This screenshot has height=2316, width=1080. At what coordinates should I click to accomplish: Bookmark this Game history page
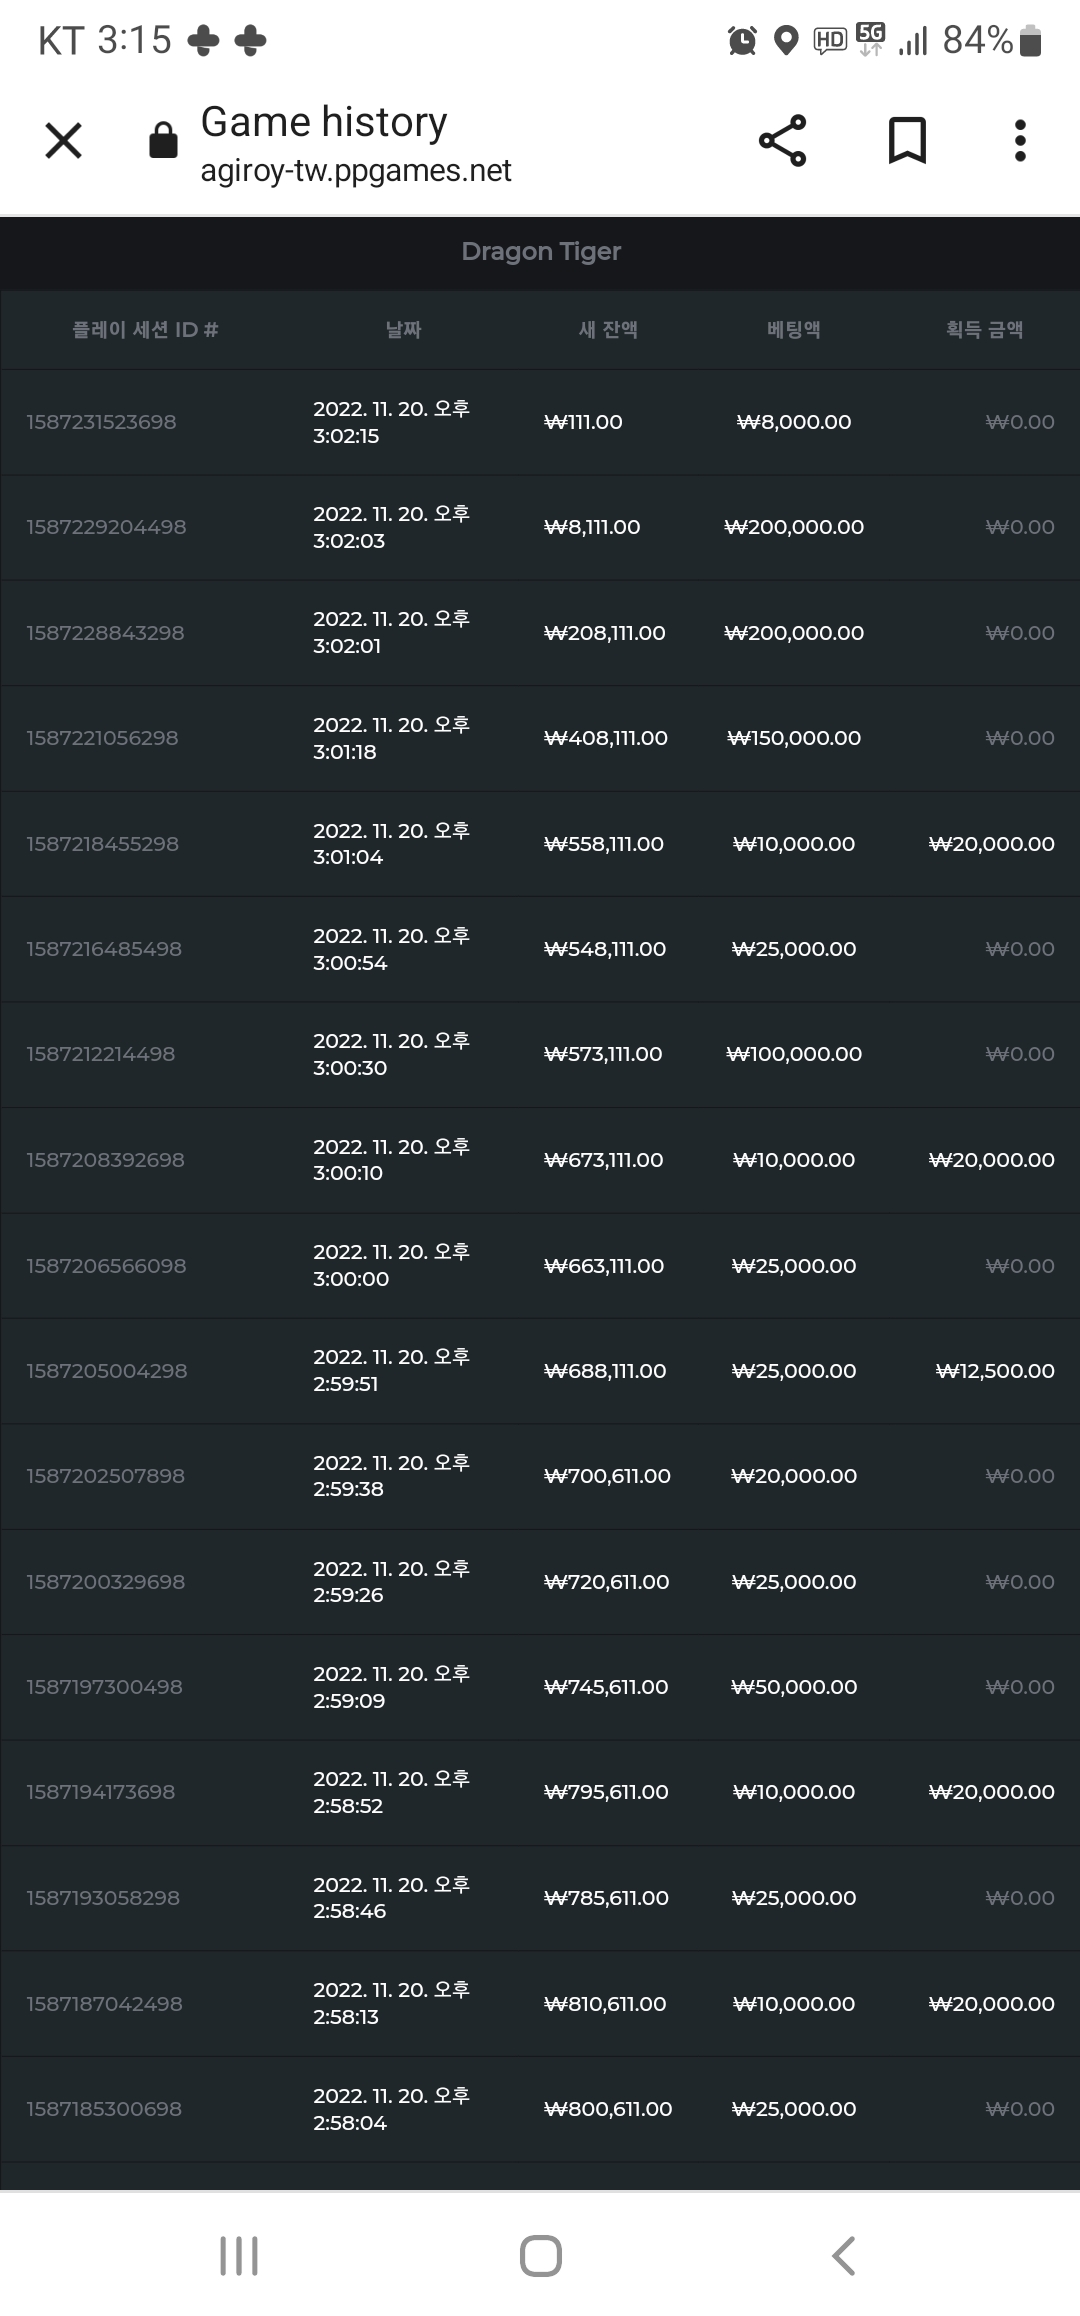(907, 140)
